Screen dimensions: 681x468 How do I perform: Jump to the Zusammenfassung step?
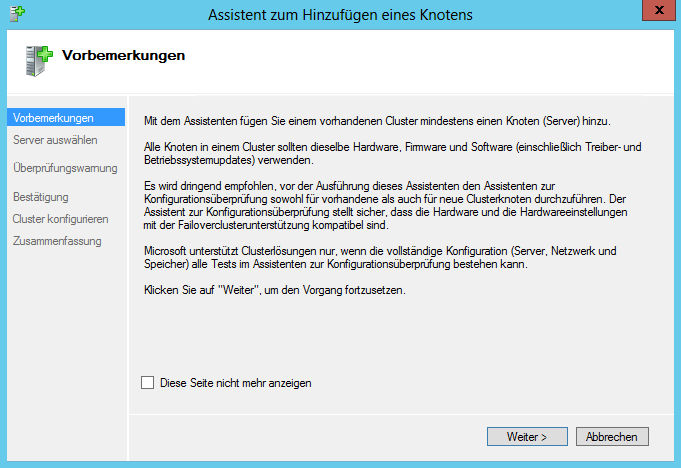click(57, 241)
